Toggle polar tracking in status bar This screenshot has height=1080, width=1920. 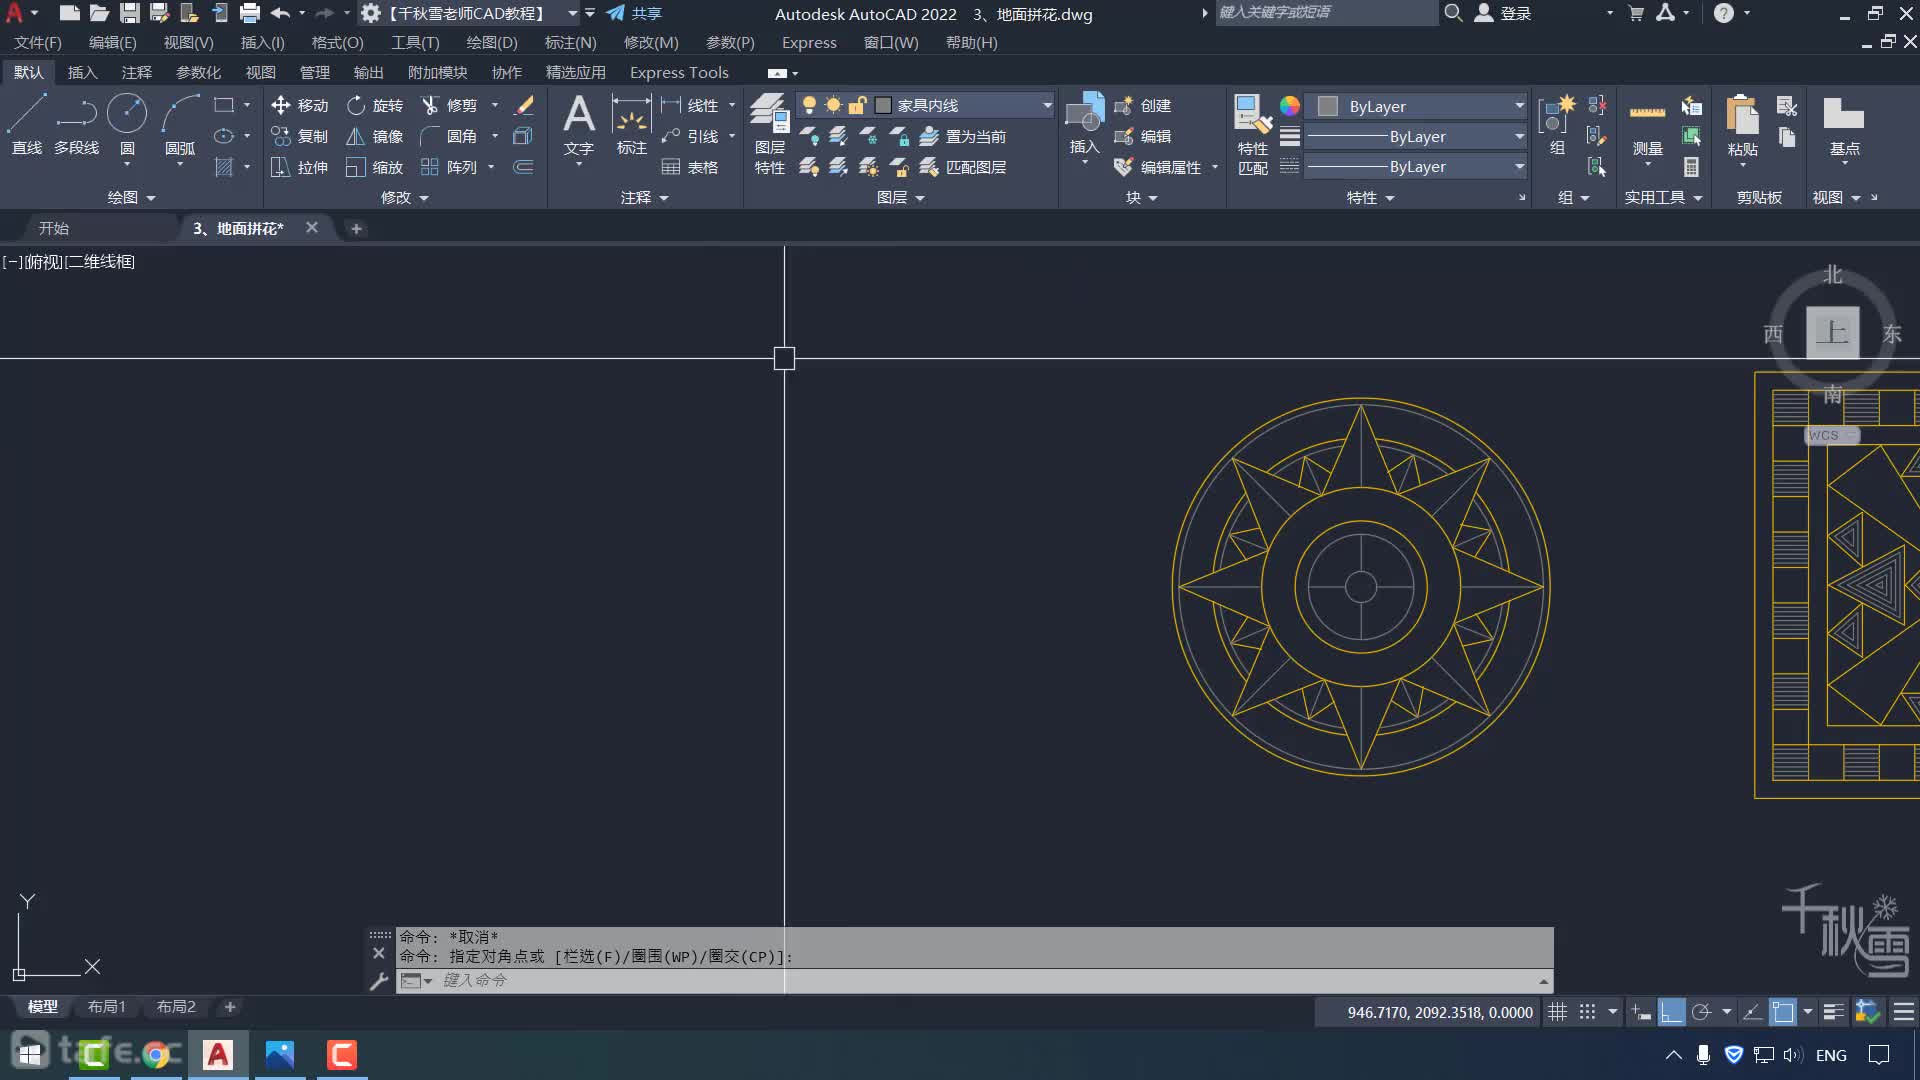[1701, 1012]
